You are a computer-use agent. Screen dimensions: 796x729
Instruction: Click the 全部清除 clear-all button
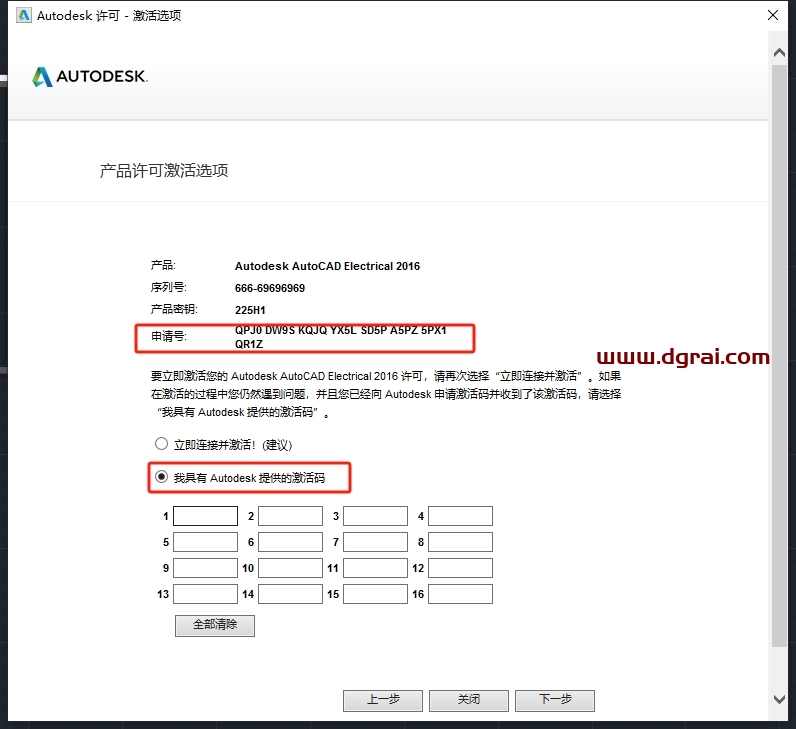[x=215, y=625]
